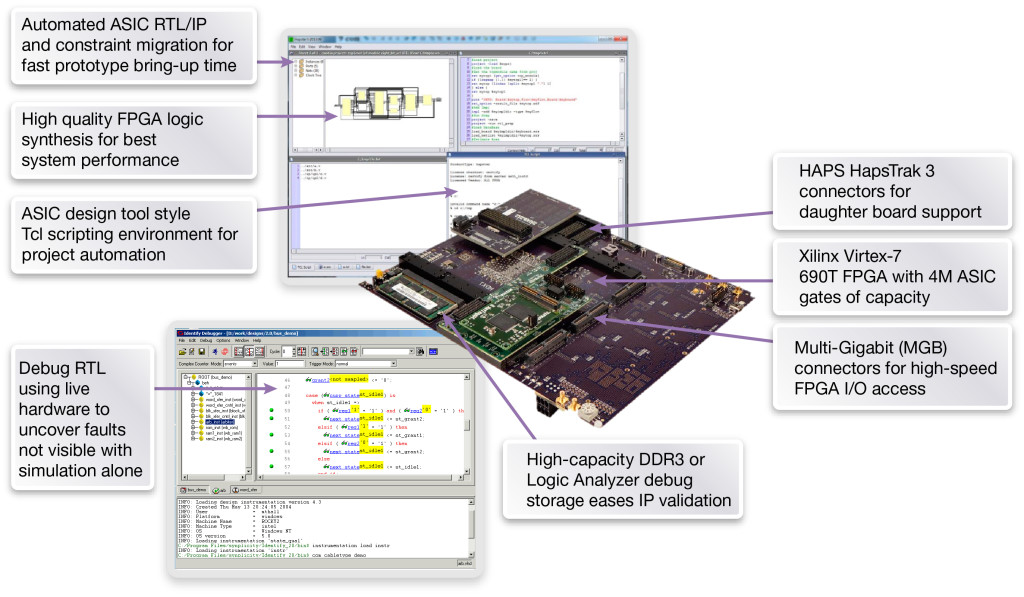Open the debugger toolbar search combo box
Viewport: 1024px width, 597px height.
coord(389,351)
